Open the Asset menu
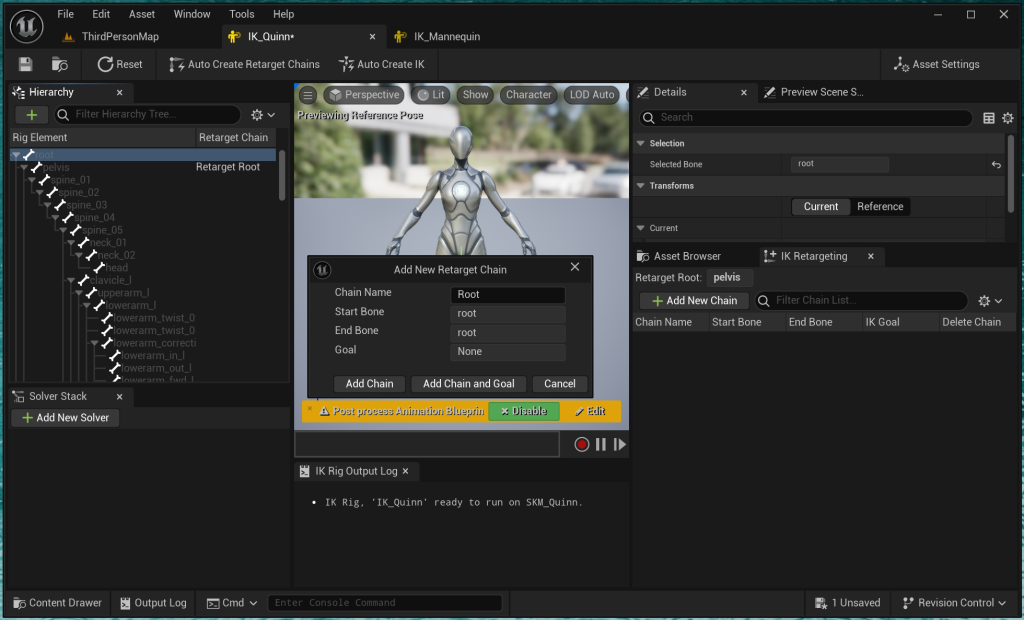Image resolution: width=1024 pixels, height=620 pixels. click(142, 14)
